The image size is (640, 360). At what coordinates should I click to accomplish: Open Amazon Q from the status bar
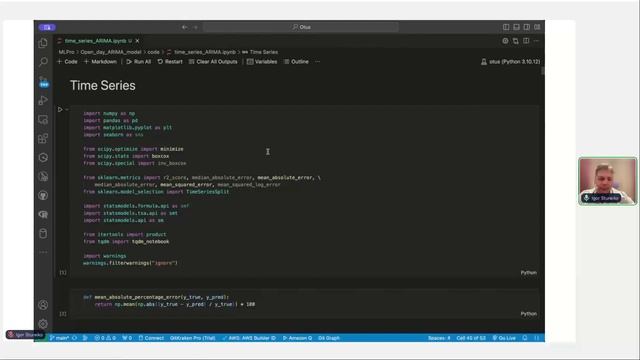tap(297, 338)
